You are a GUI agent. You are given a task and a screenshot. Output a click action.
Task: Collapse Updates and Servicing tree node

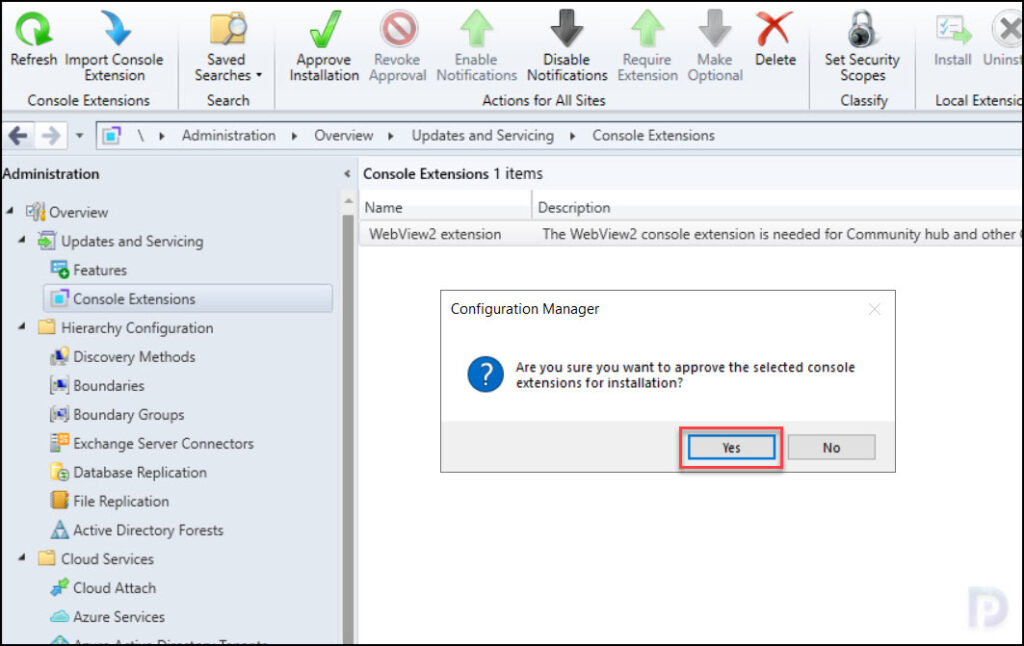[x=22, y=240]
